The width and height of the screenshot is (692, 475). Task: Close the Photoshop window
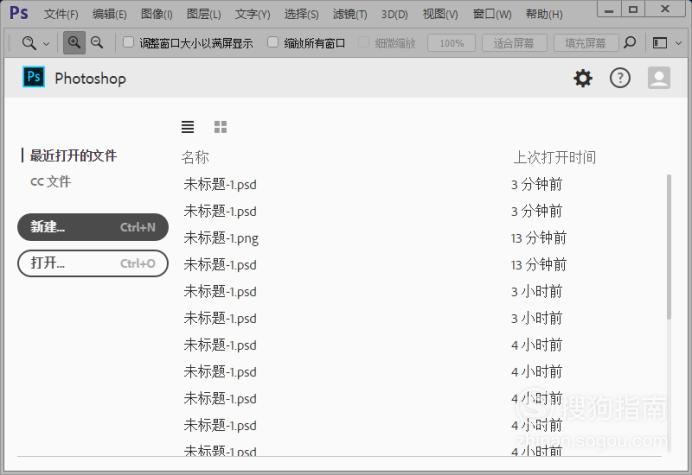665,9
